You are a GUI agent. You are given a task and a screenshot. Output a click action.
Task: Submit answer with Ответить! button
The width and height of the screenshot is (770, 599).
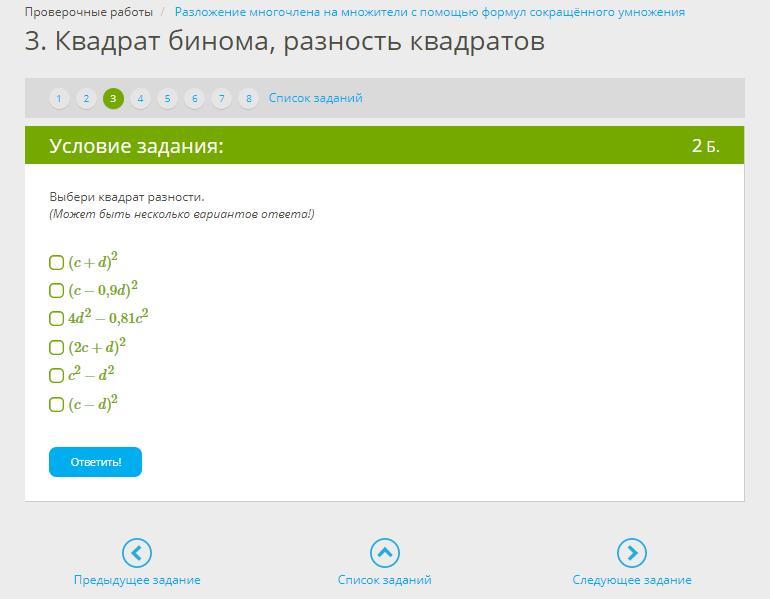click(95, 462)
